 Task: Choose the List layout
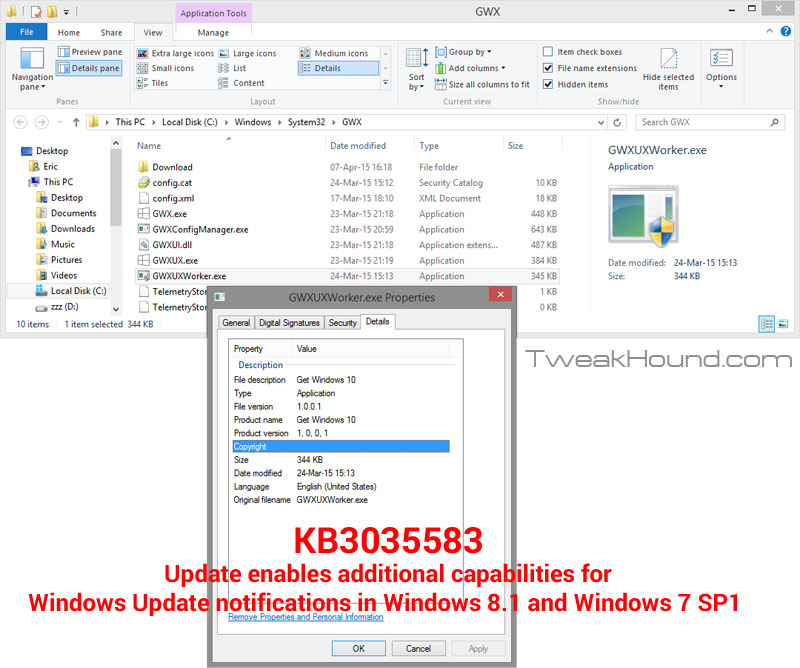233,68
